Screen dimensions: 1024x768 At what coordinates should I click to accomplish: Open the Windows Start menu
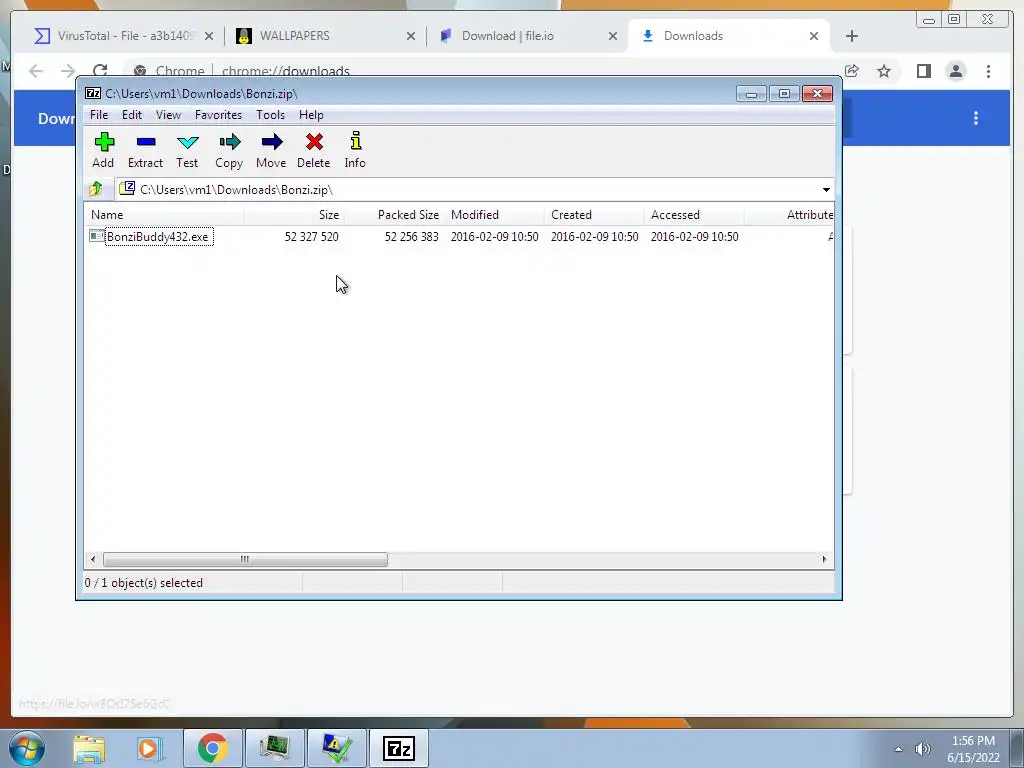tap(27, 748)
